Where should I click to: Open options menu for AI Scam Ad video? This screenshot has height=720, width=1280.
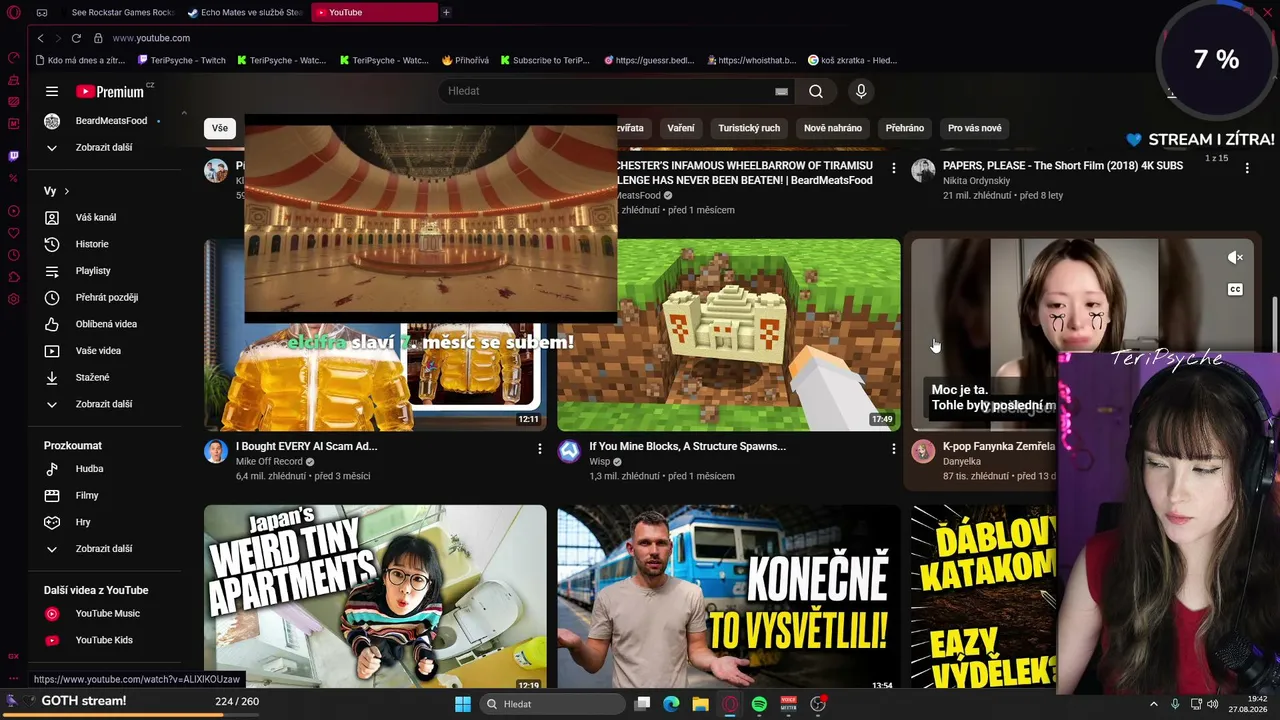540,449
